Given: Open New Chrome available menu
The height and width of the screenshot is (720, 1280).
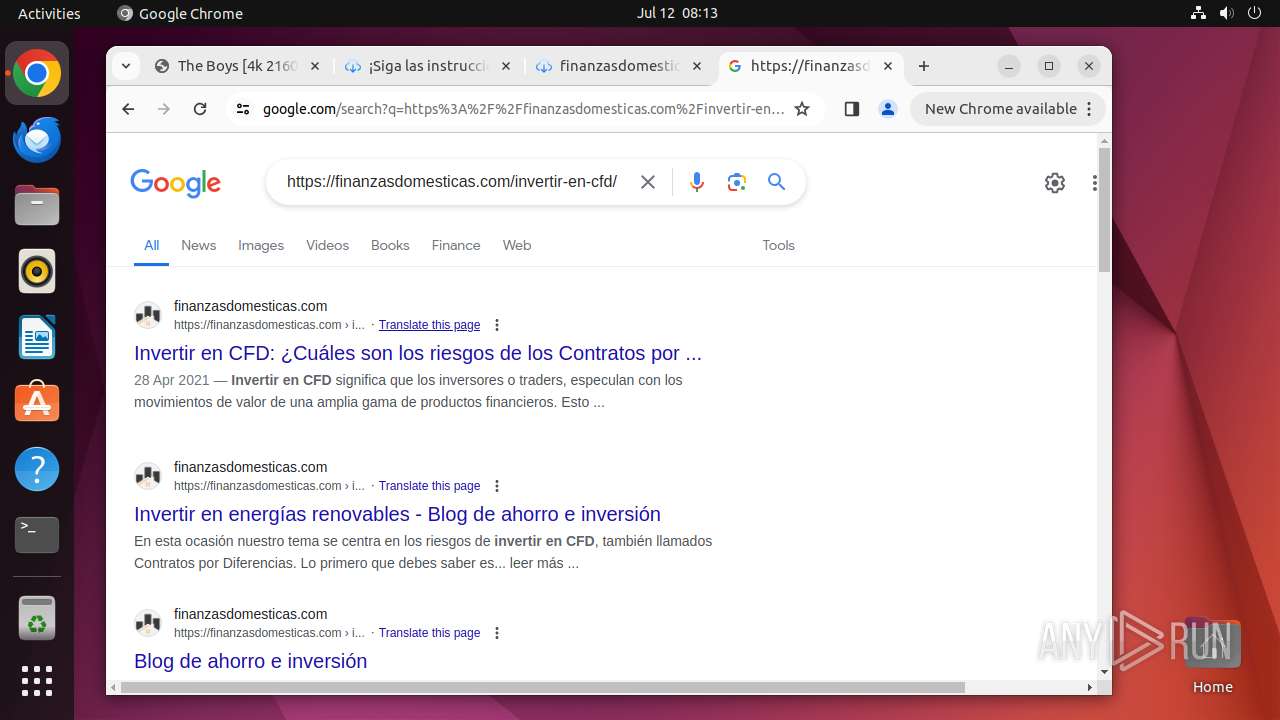Looking at the screenshot, I should coord(1008,109).
